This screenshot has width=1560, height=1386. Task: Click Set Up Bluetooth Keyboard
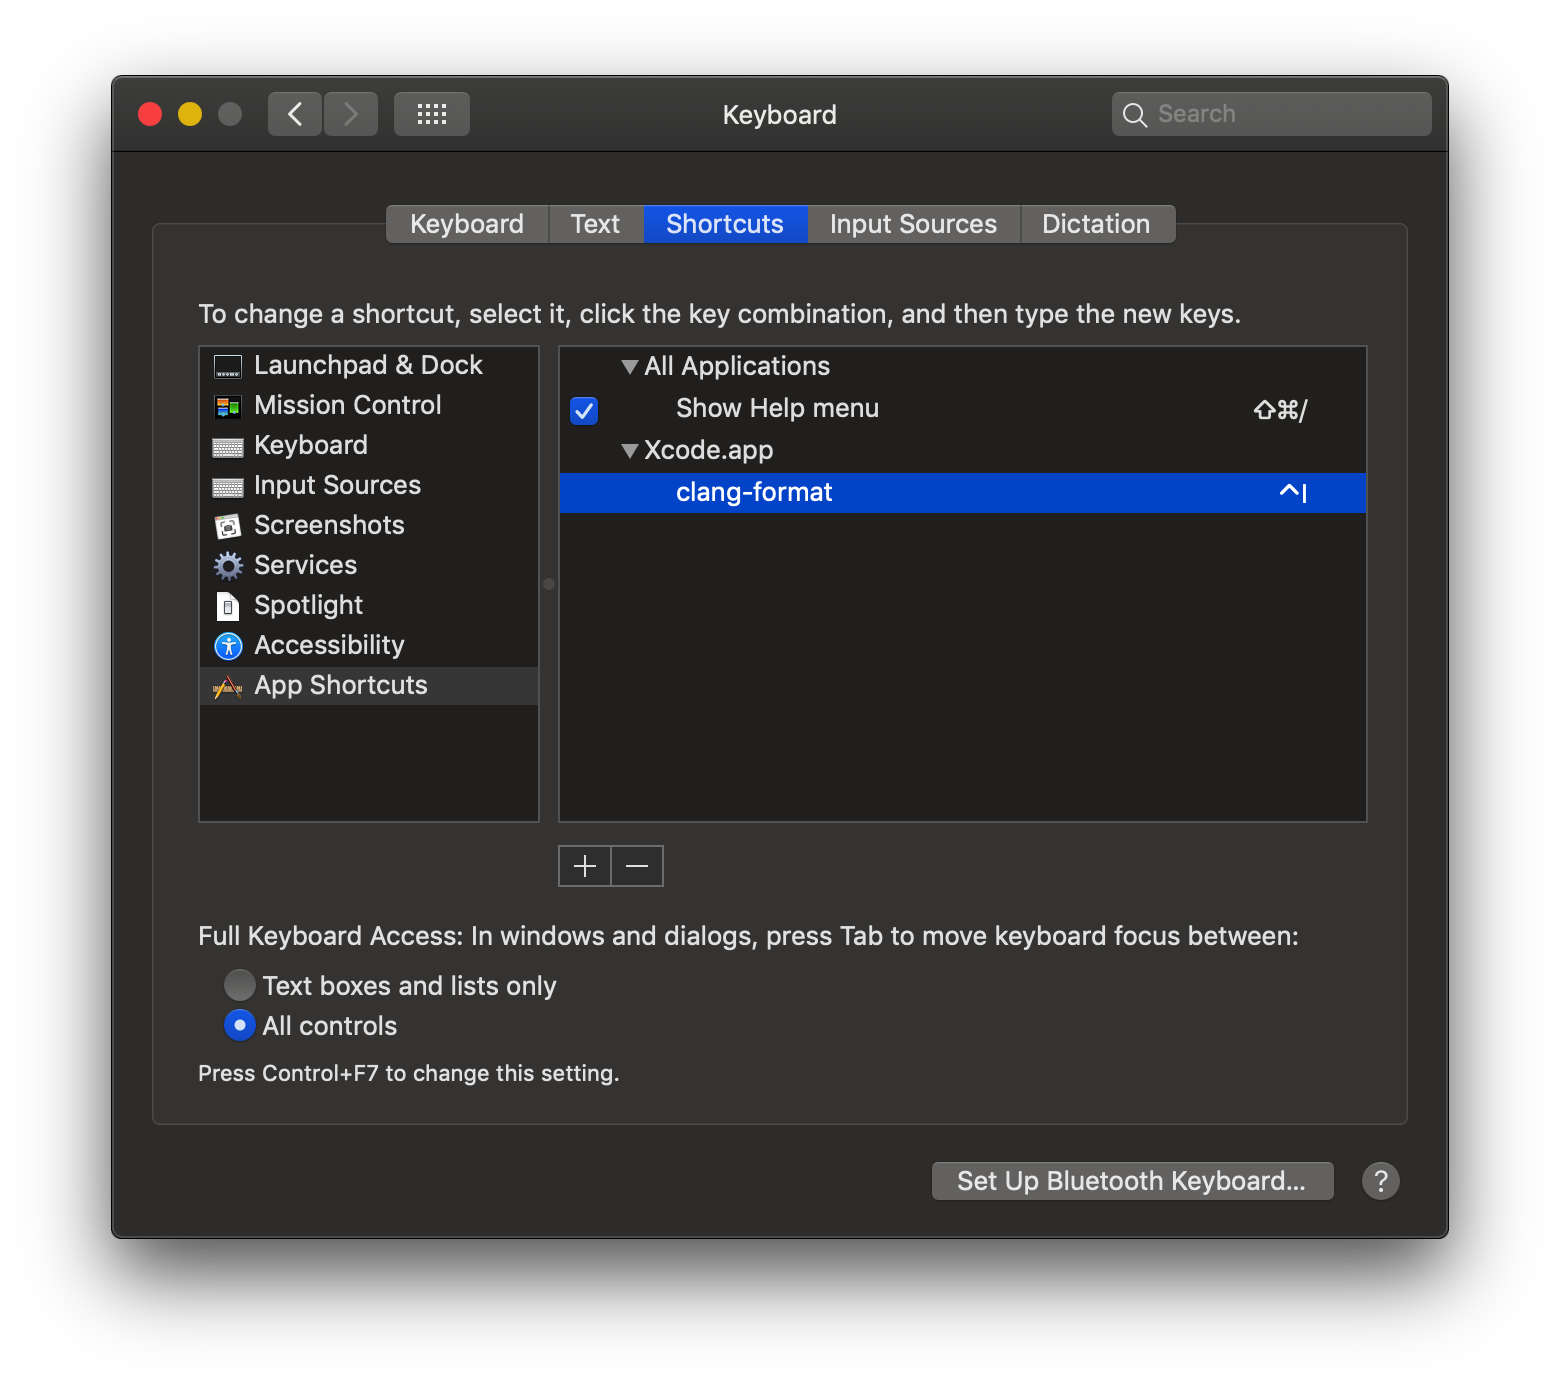click(x=1131, y=1180)
